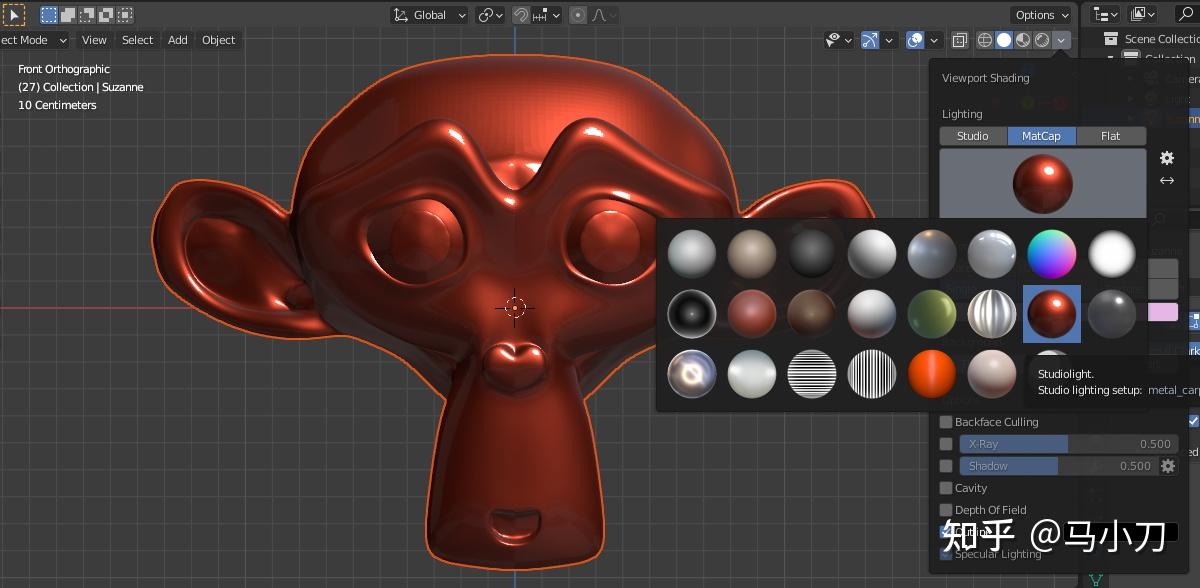This screenshot has height=588, width=1200.
Task: Open the Object menu
Action: pos(218,40)
